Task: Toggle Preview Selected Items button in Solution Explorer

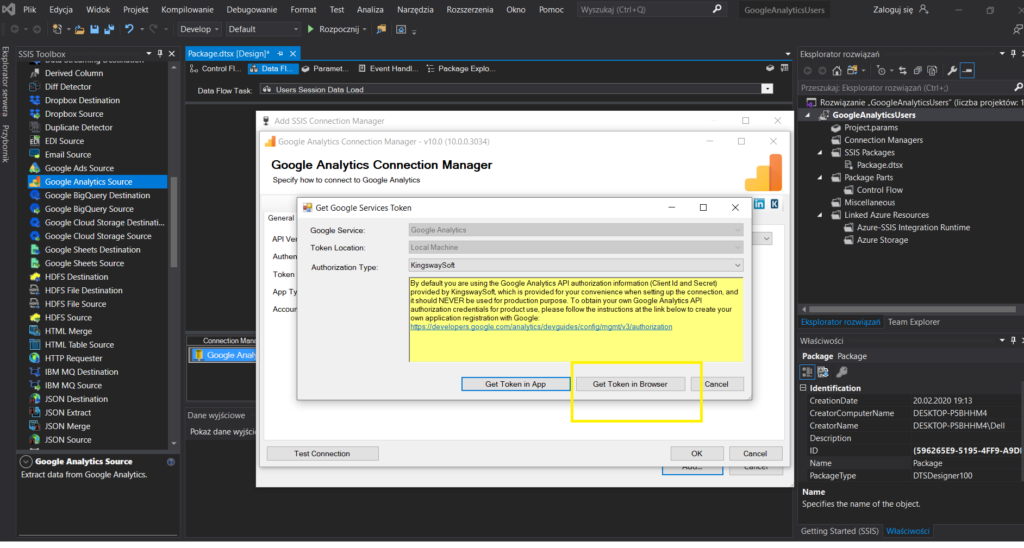Action: point(968,71)
